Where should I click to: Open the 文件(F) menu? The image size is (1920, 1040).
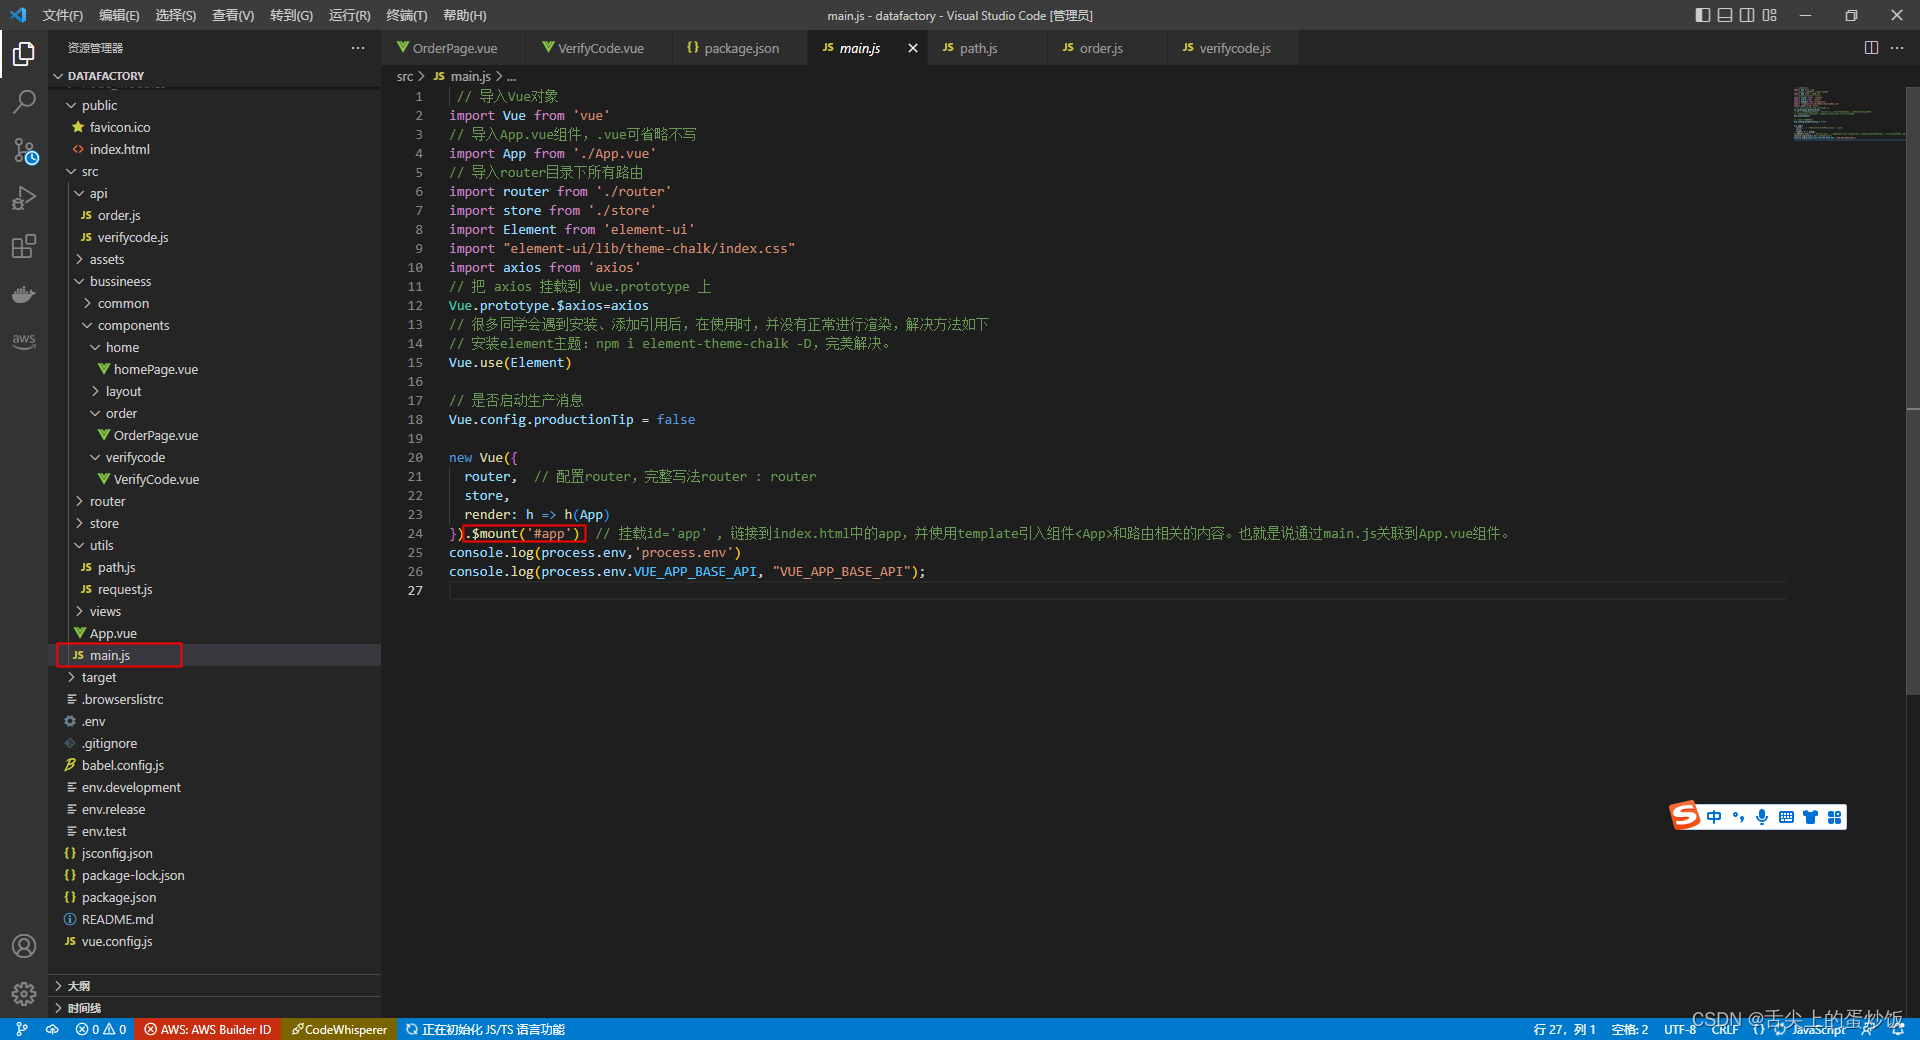coord(63,15)
